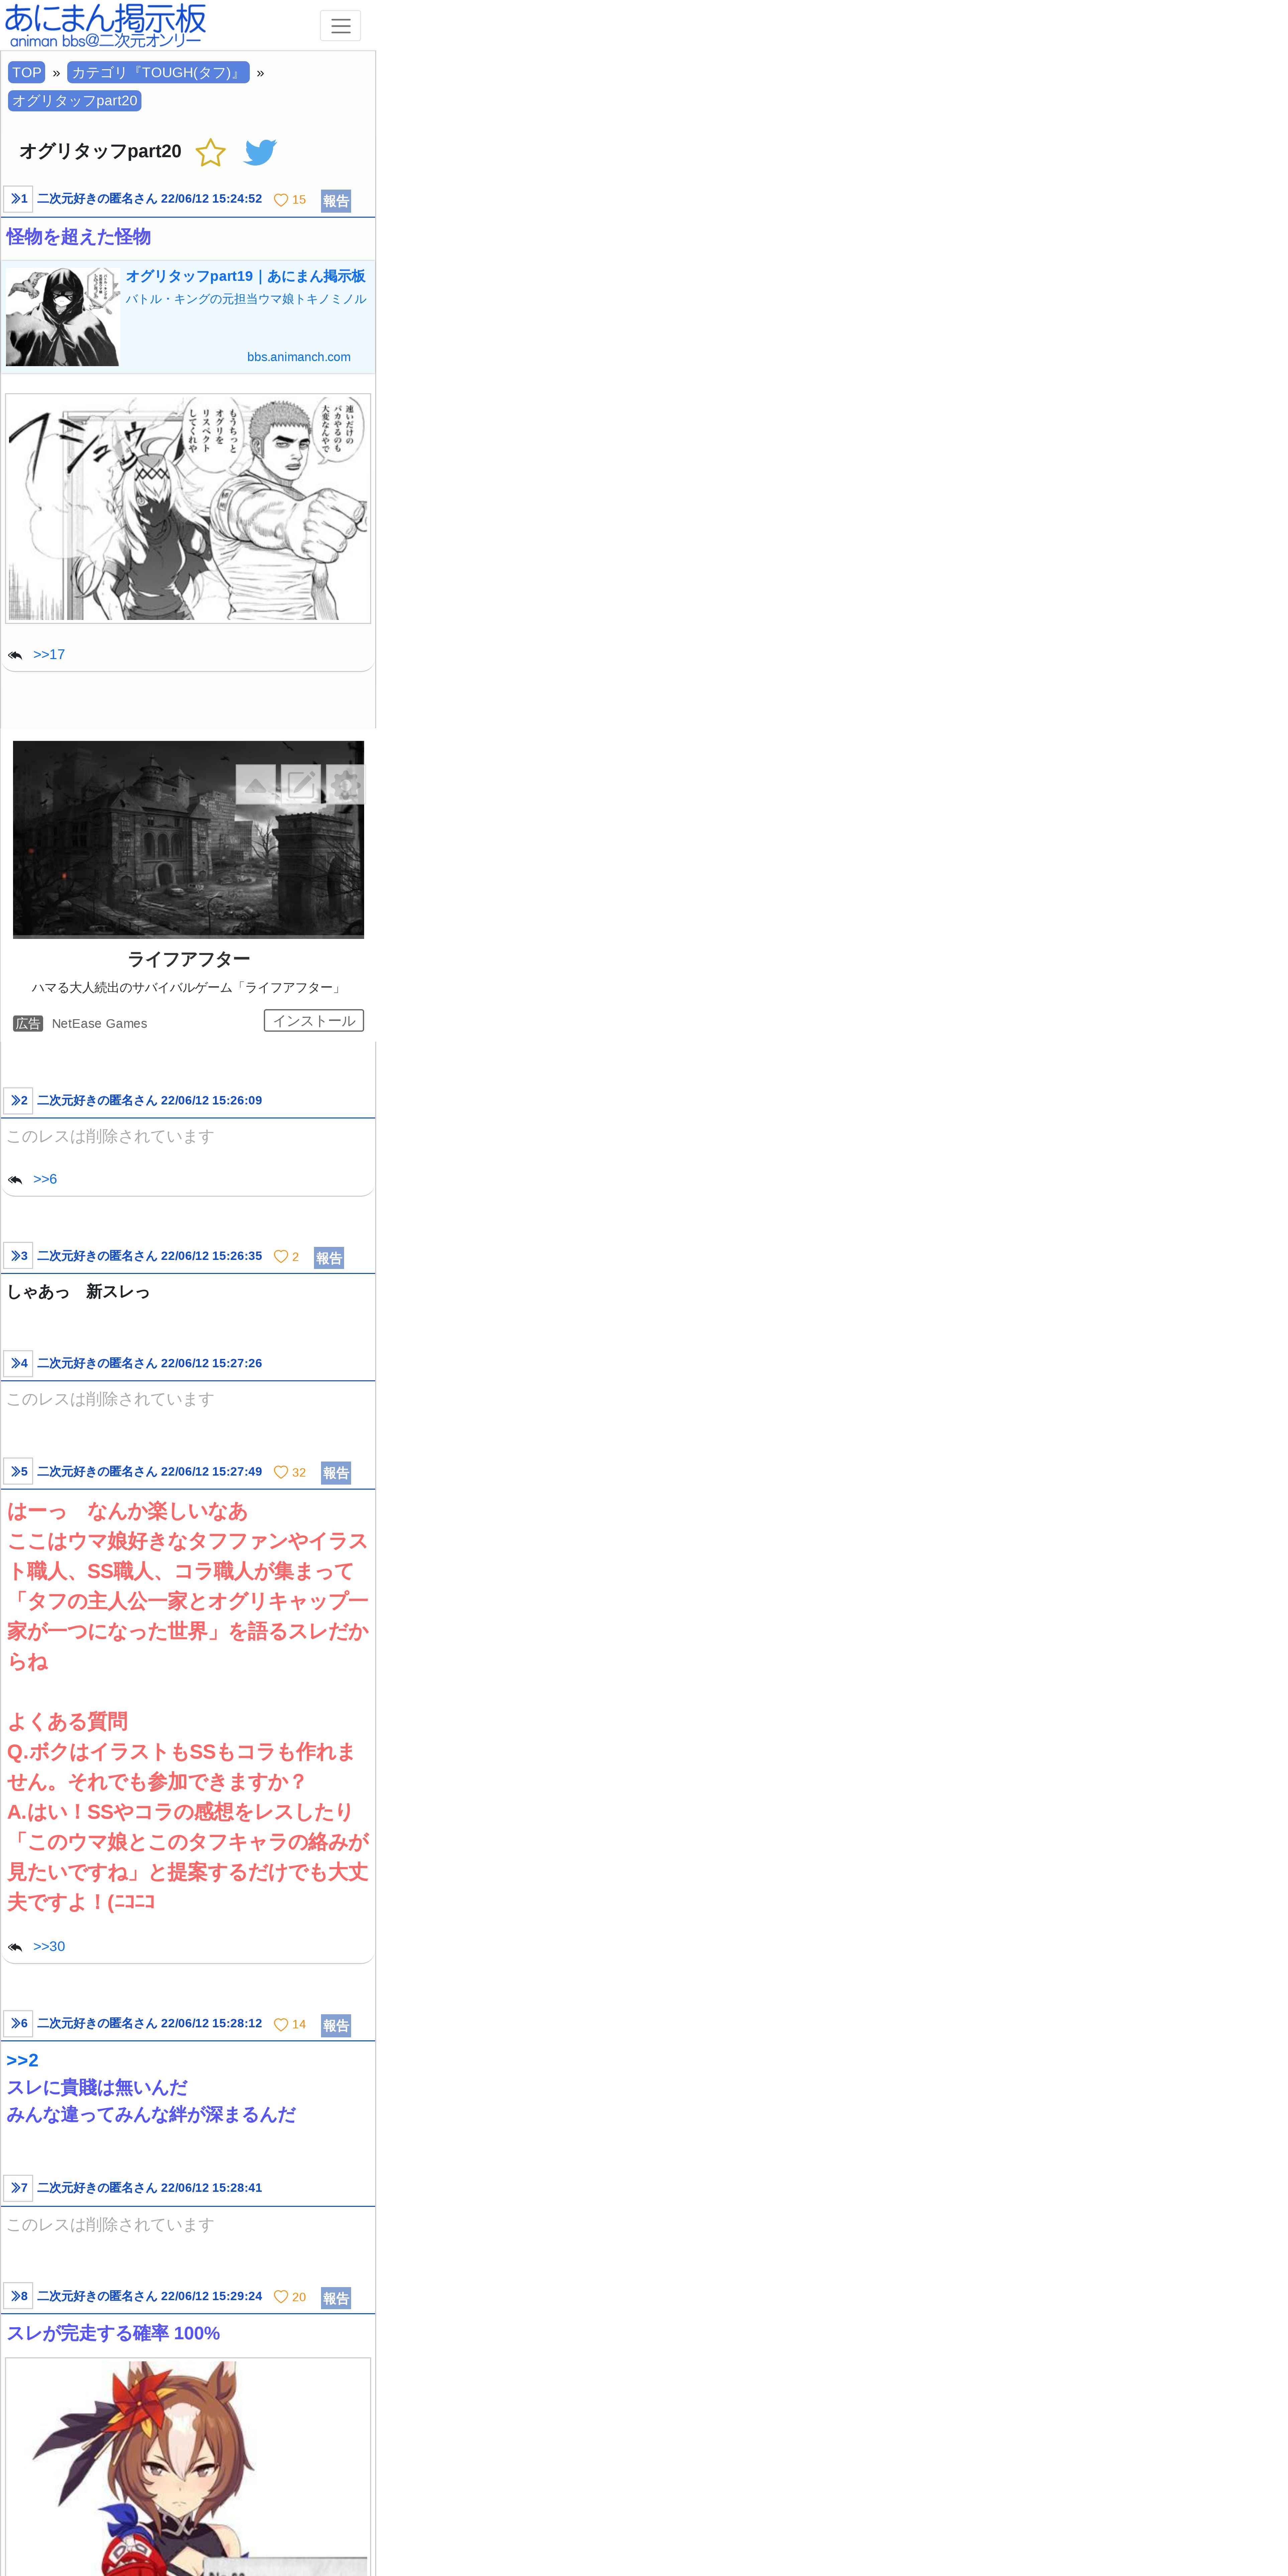Click the 広告 ad label
The width and height of the screenshot is (1288, 2576).
[x=28, y=1024]
